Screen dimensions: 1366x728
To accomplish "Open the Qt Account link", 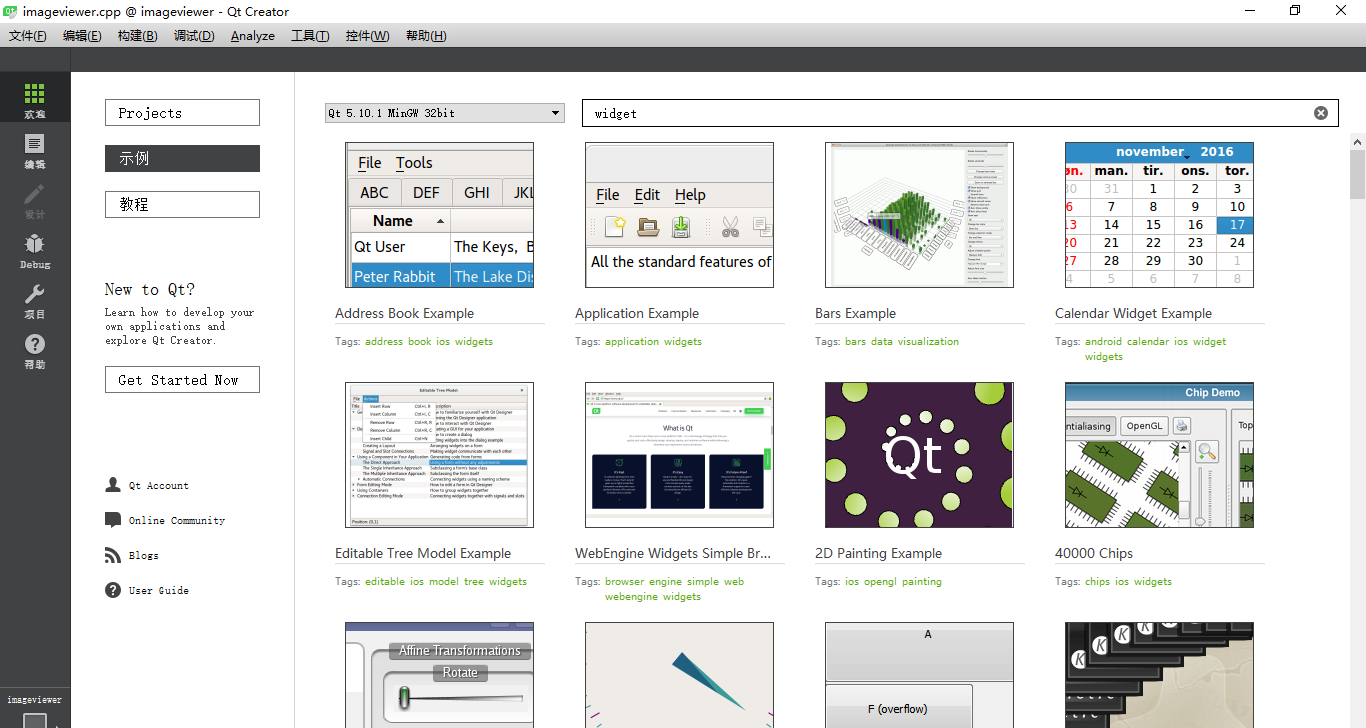I will [x=158, y=486].
